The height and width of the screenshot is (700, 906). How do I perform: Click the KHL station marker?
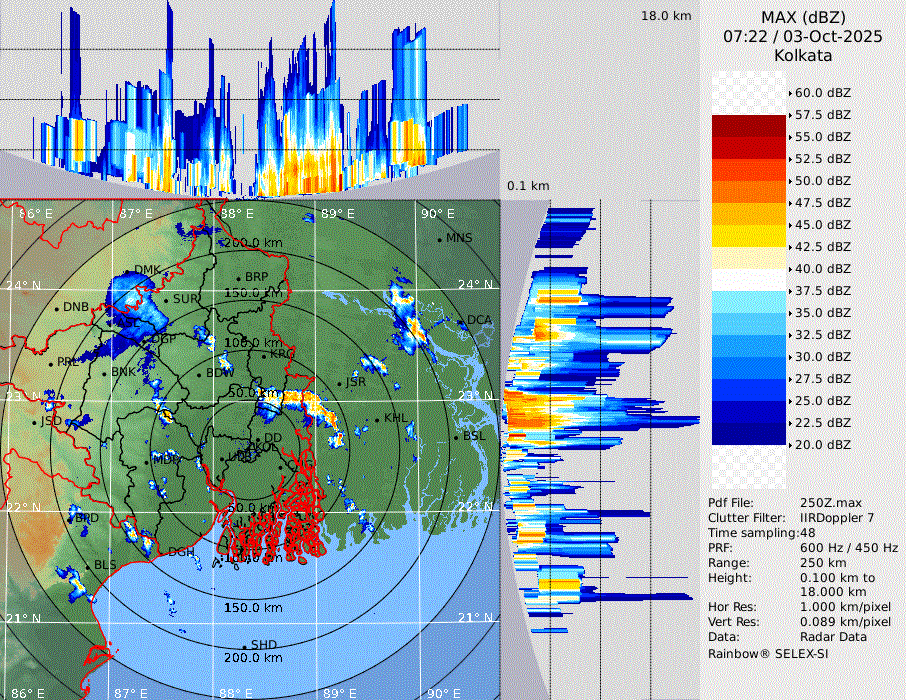click(x=377, y=419)
